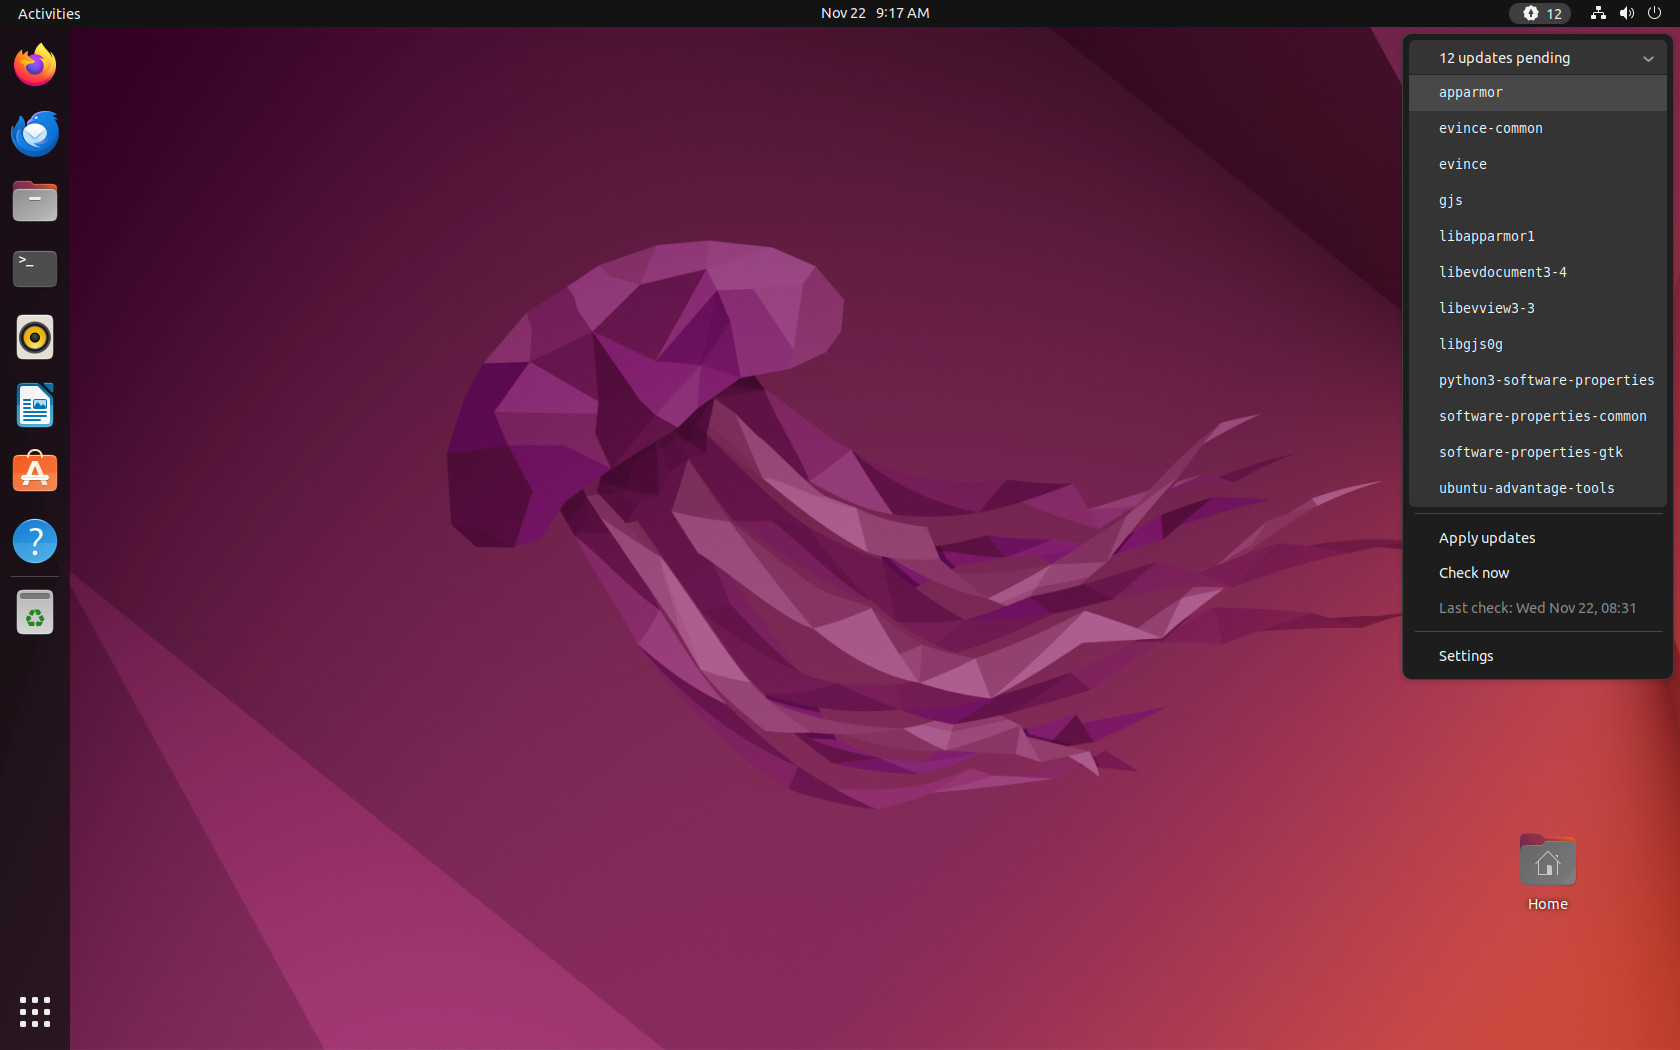Click the Last check timestamp text
The width and height of the screenshot is (1680, 1050).
tap(1537, 608)
